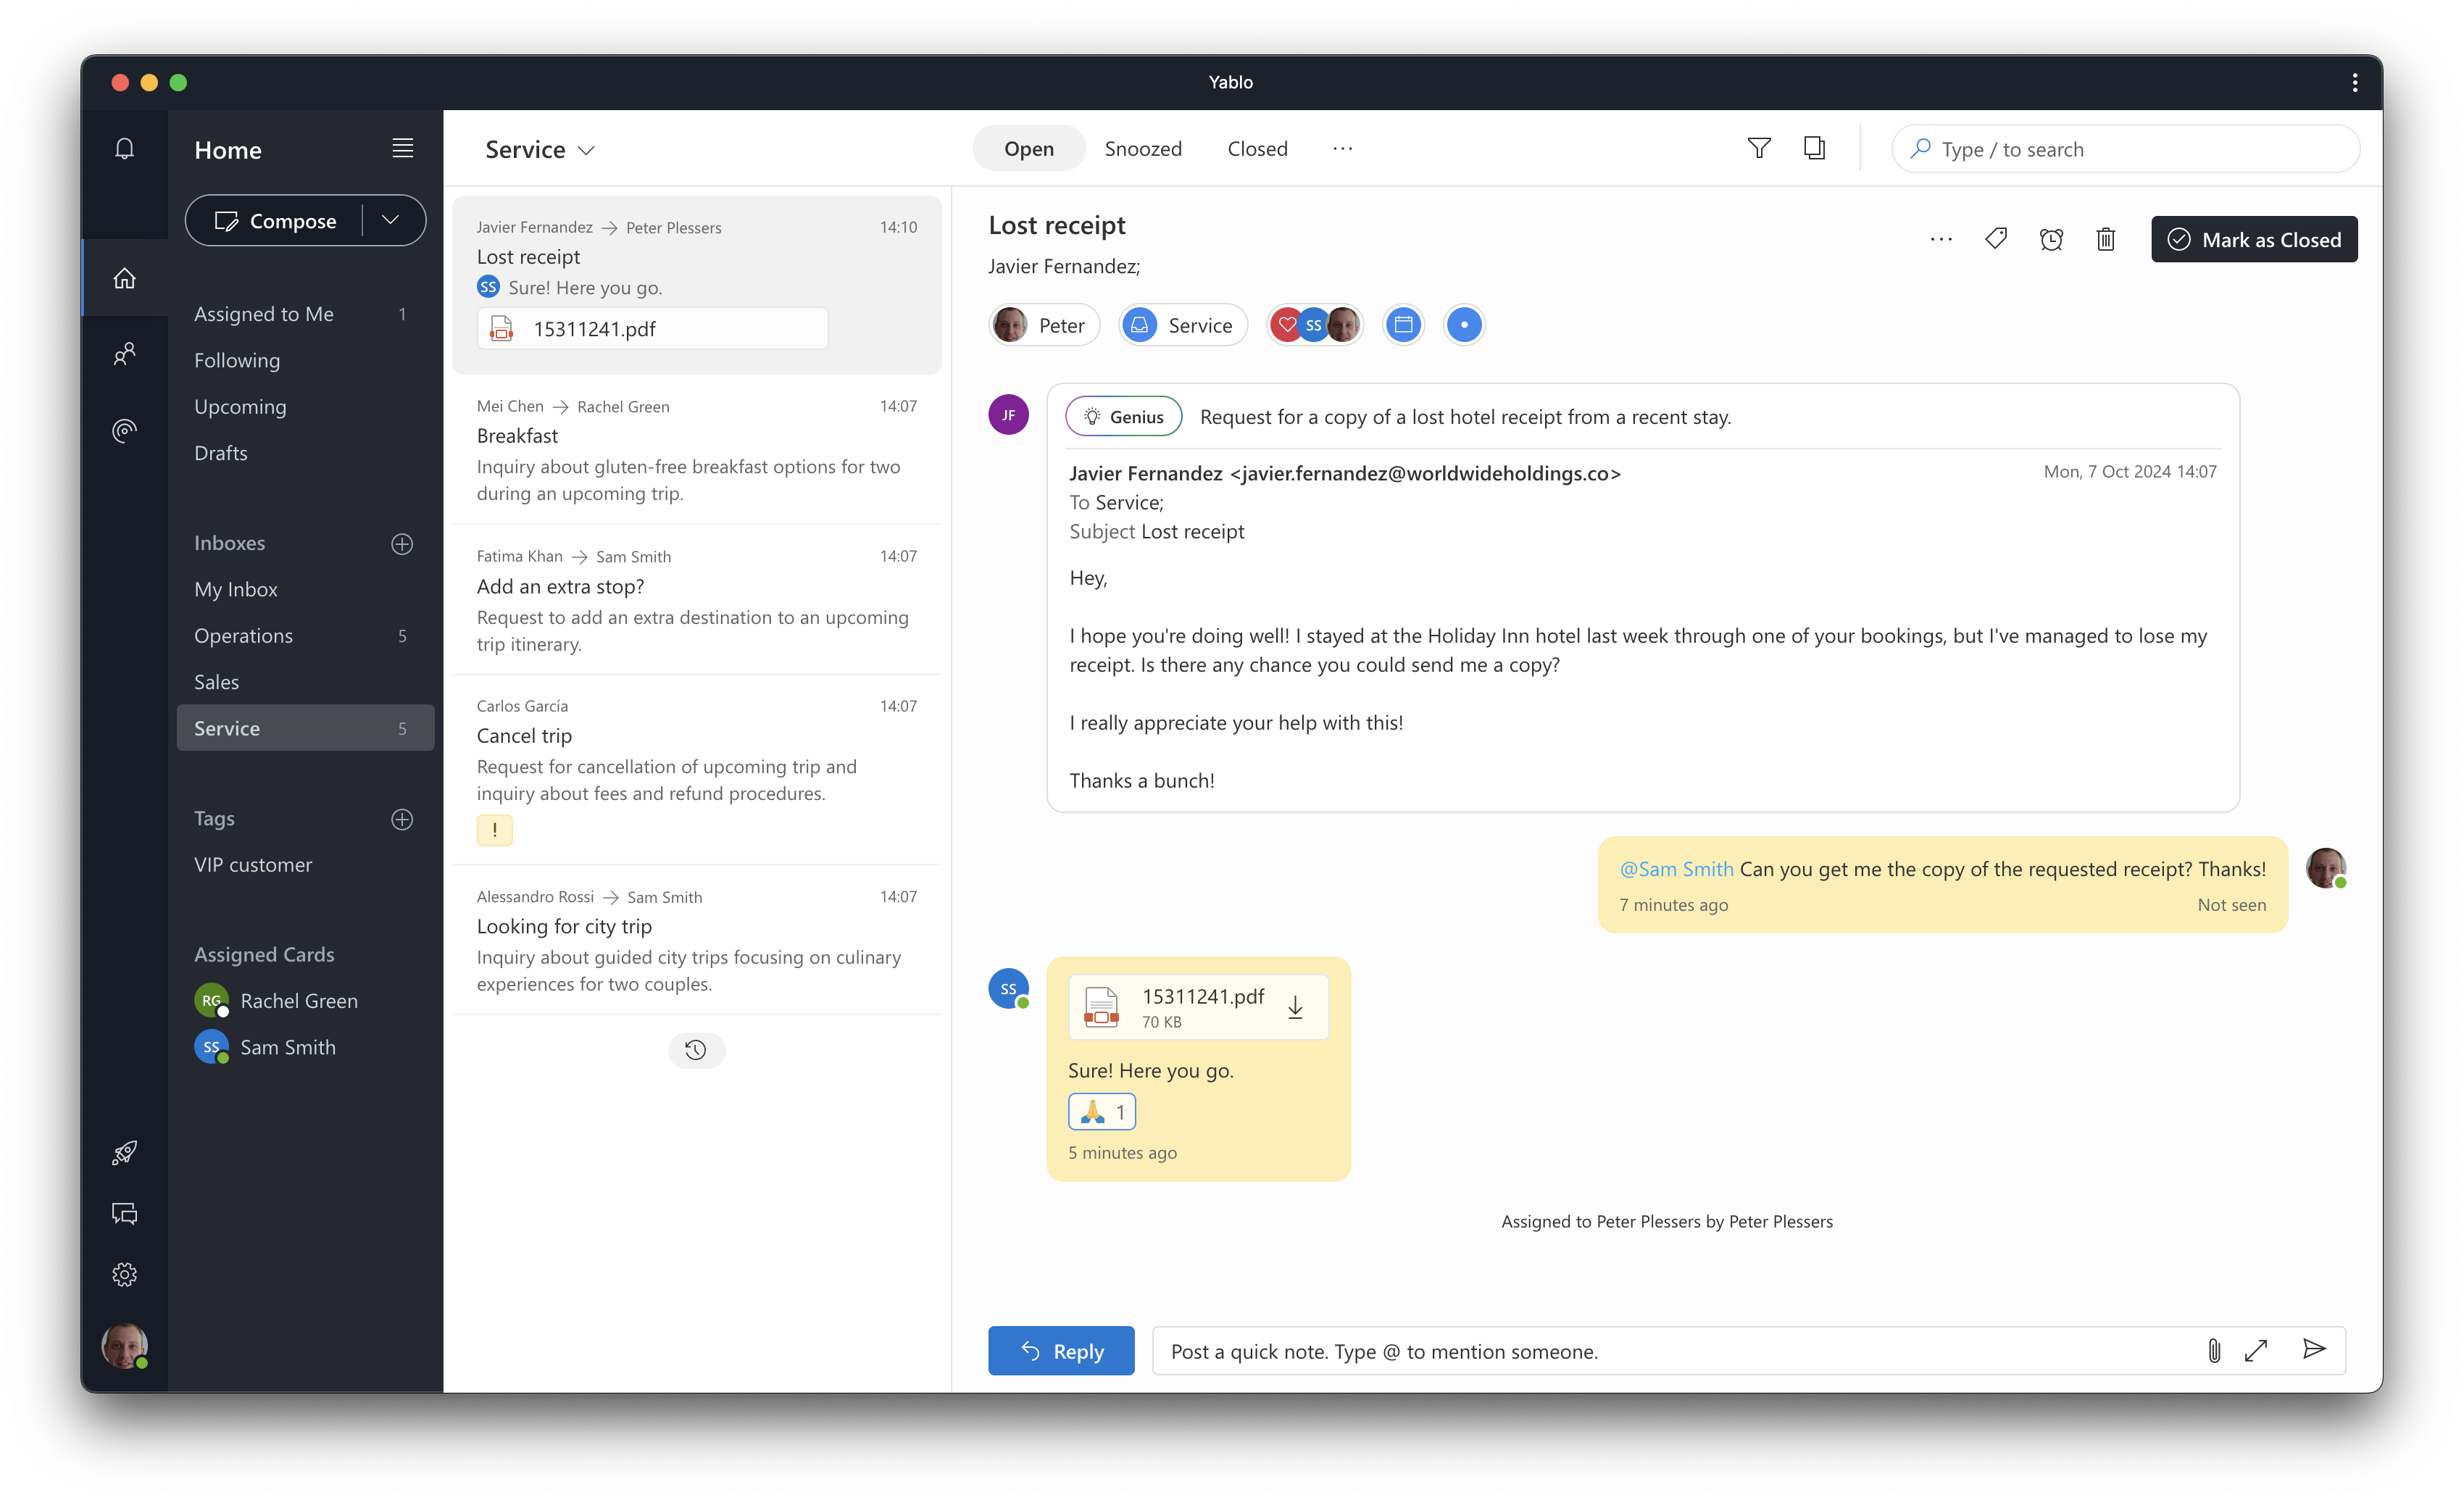The image size is (2464, 1500).
Task: Expand the note editor with arrows icon
Action: click(x=2256, y=1351)
